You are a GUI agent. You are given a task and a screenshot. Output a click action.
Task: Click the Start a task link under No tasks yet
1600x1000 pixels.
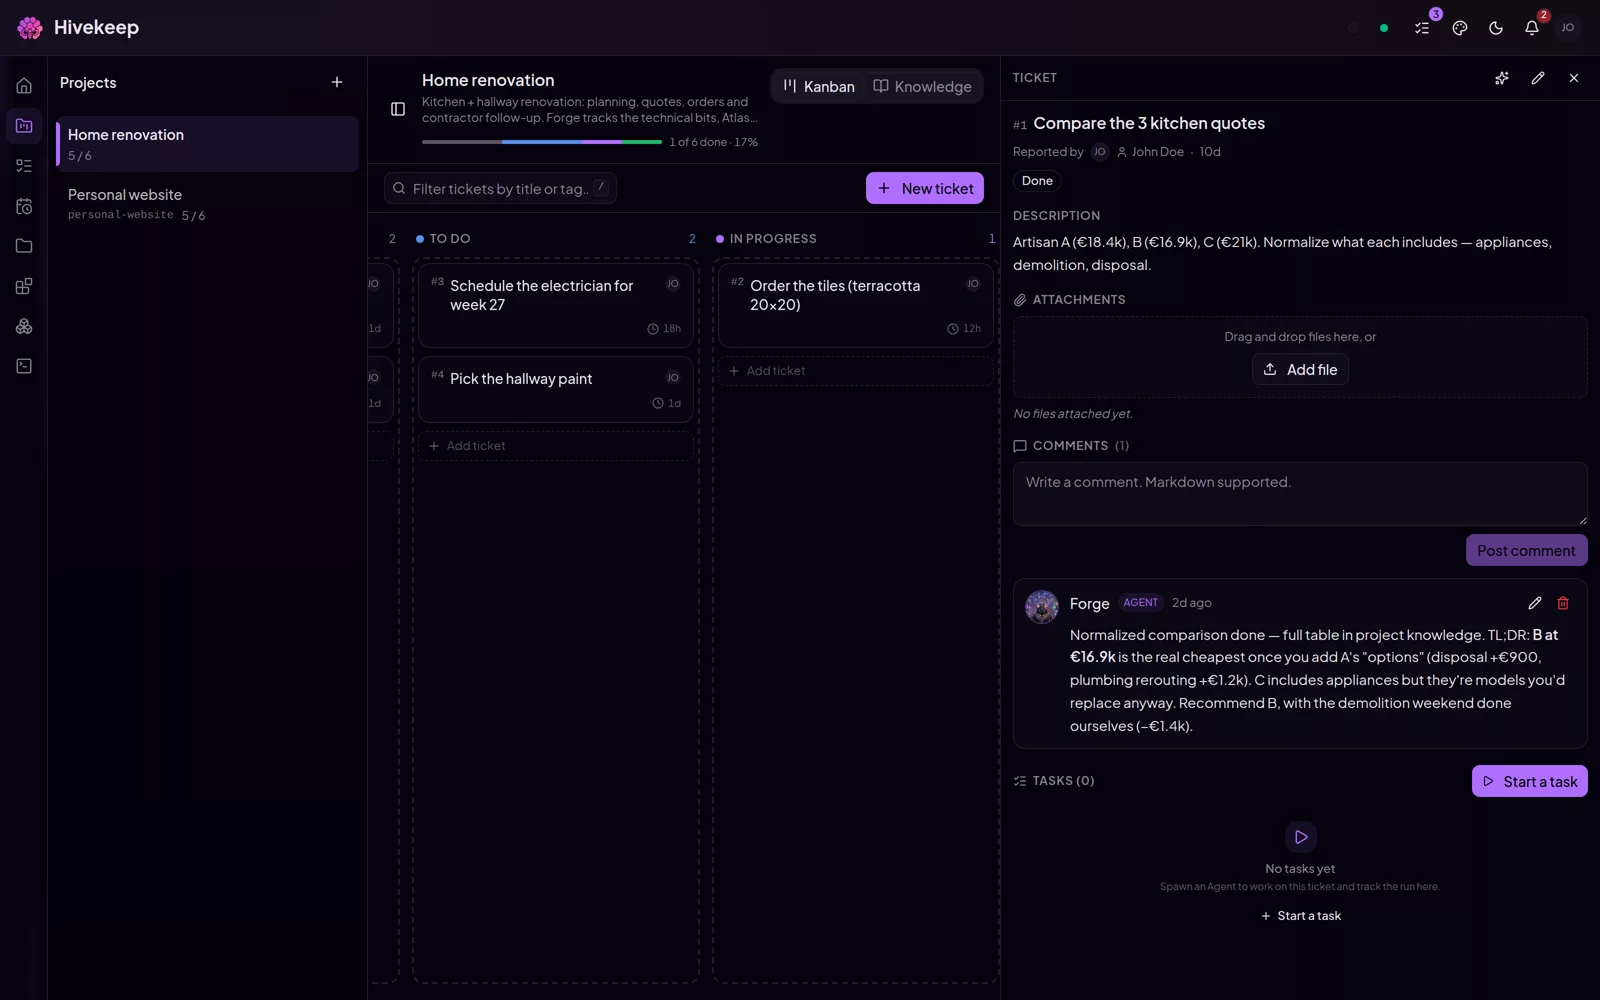click(x=1301, y=916)
